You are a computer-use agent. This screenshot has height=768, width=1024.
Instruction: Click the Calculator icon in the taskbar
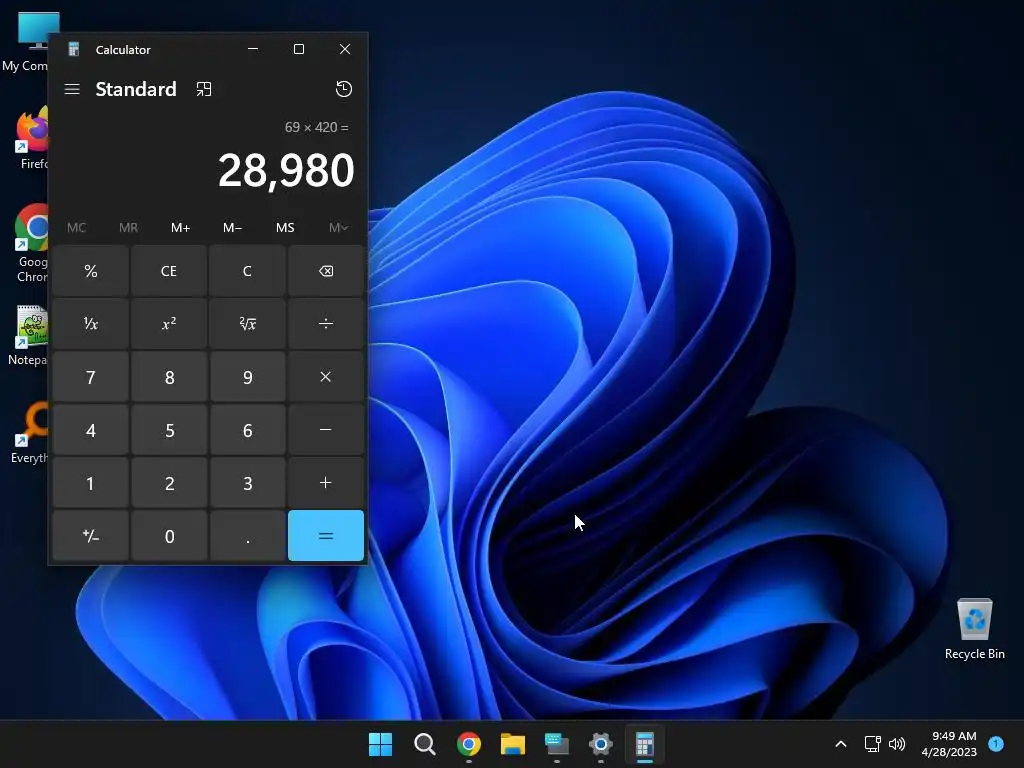pos(645,744)
